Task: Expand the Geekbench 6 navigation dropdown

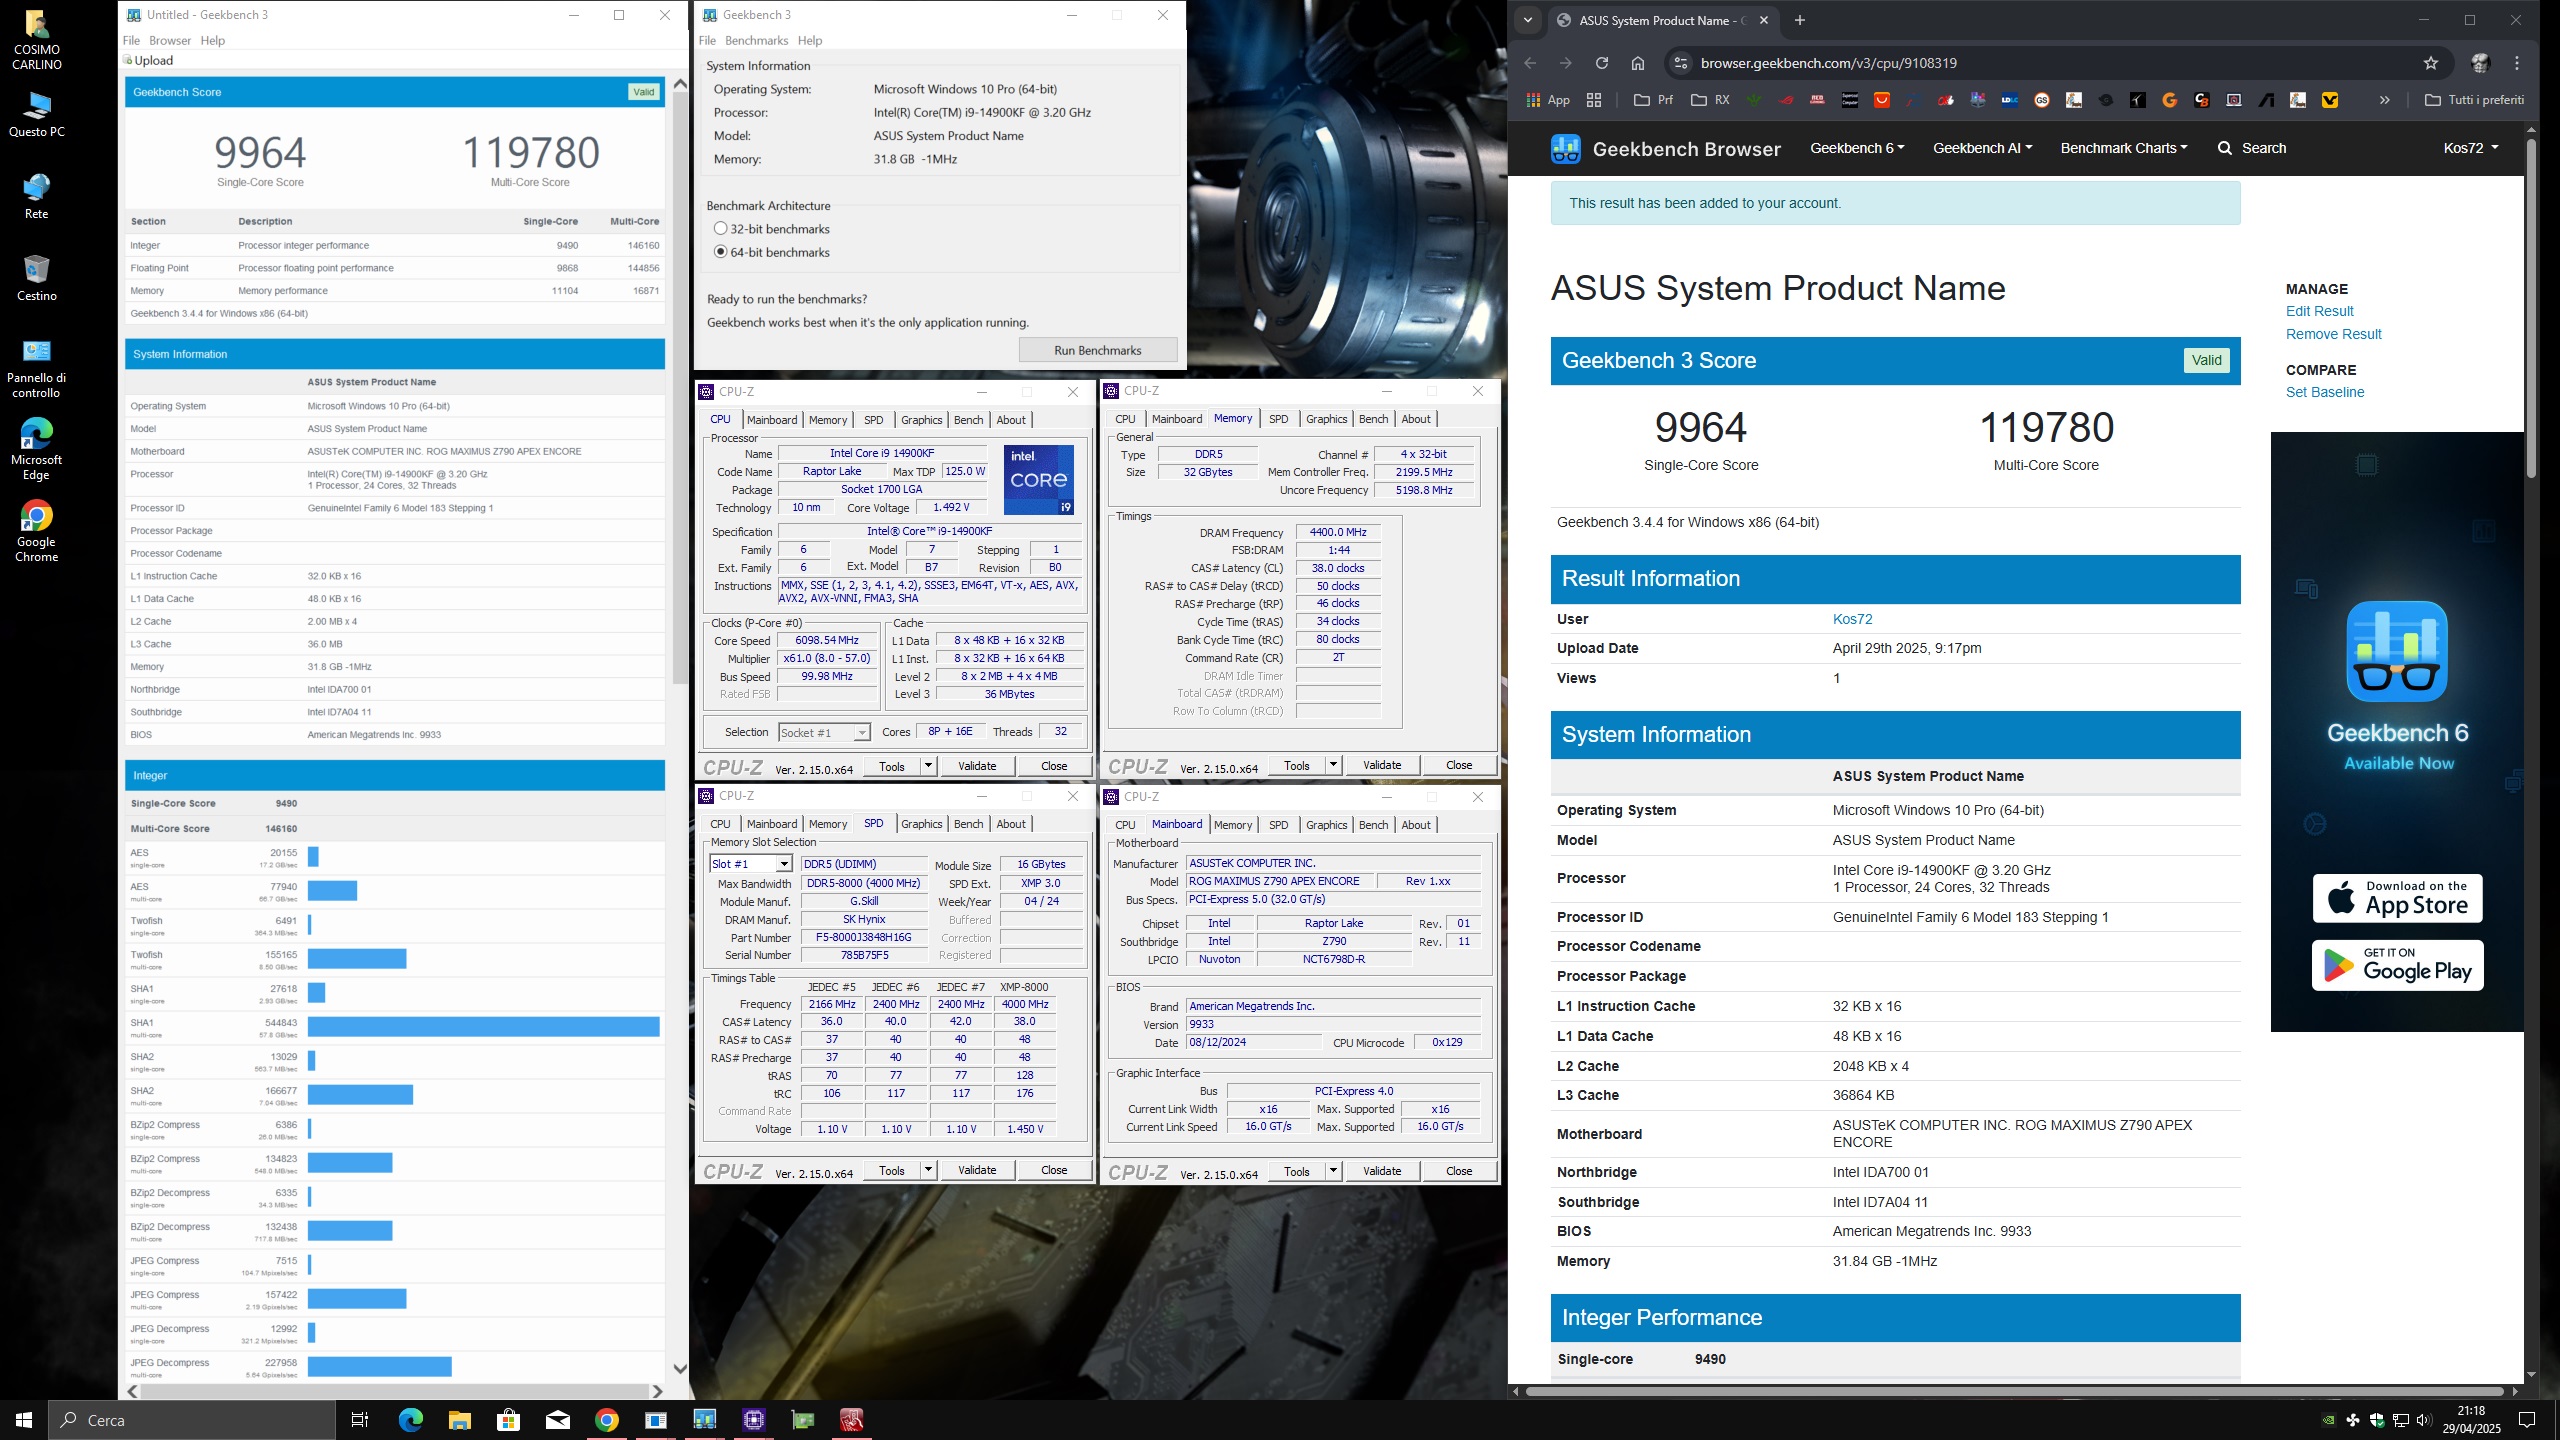Action: [x=1857, y=148]
